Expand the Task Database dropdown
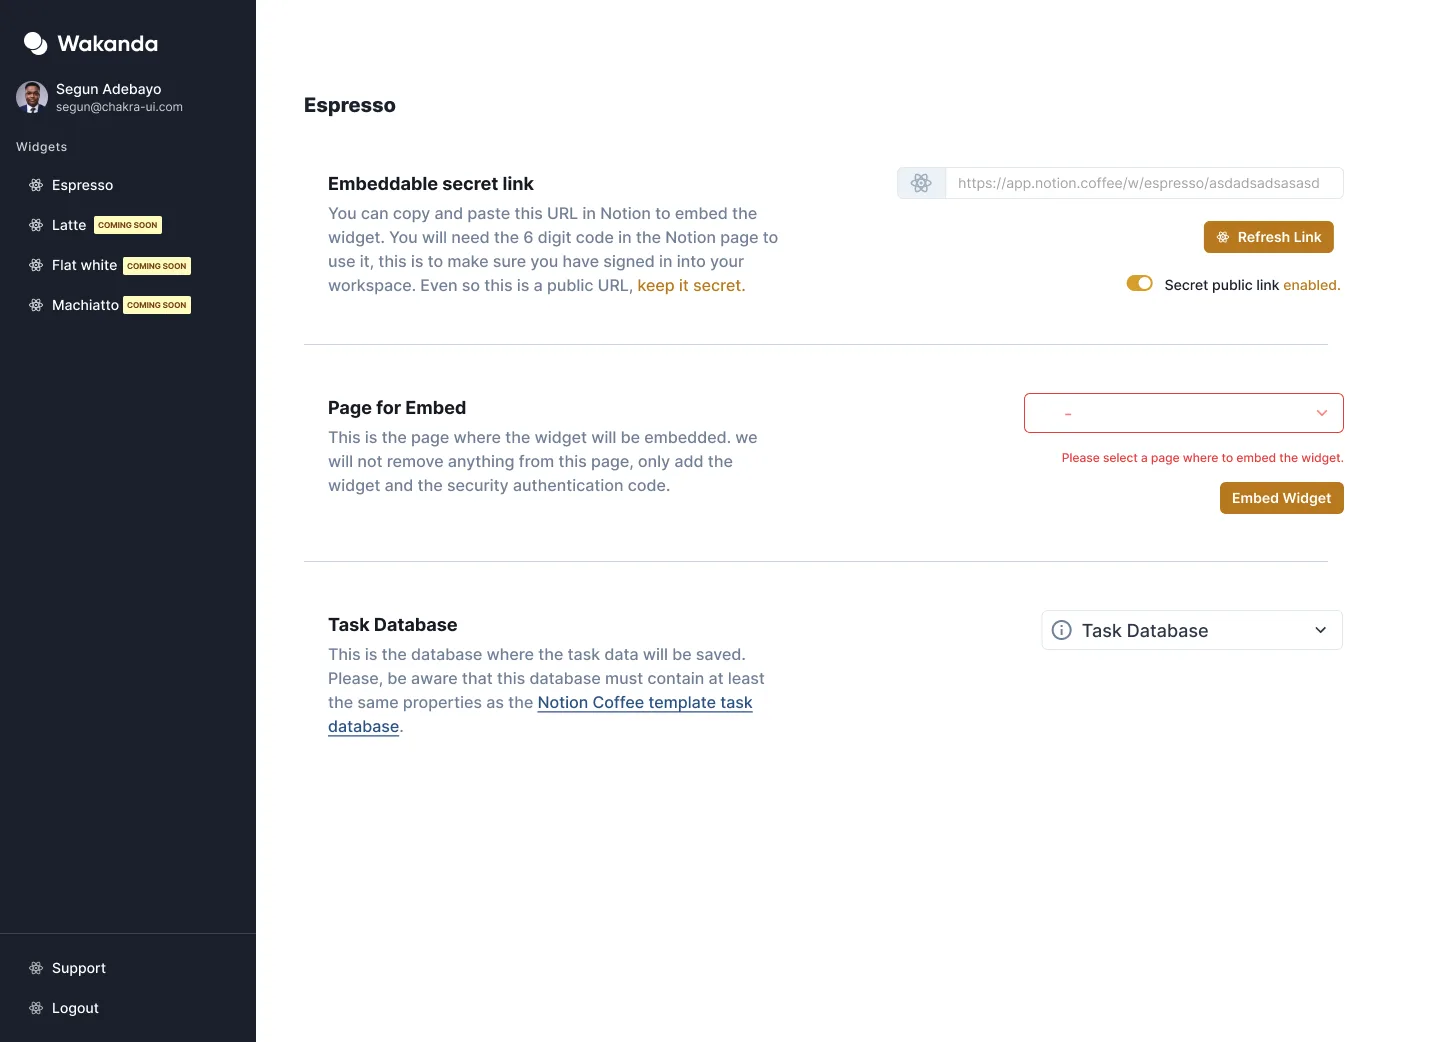This screenshot has height=1042, width=1443. 1191,630
